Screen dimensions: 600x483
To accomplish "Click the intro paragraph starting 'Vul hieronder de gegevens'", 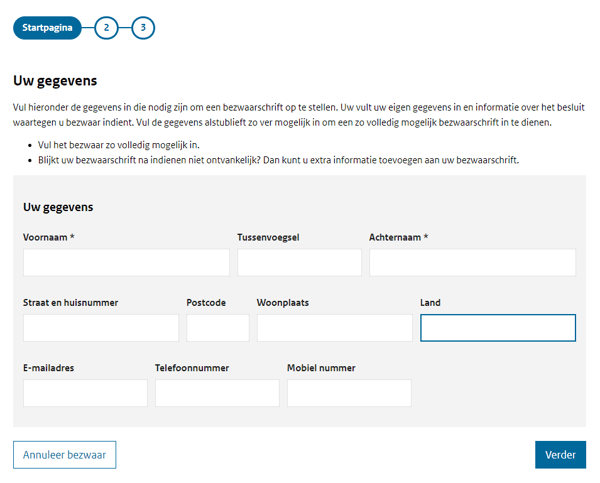I will (x=299, y=115).
